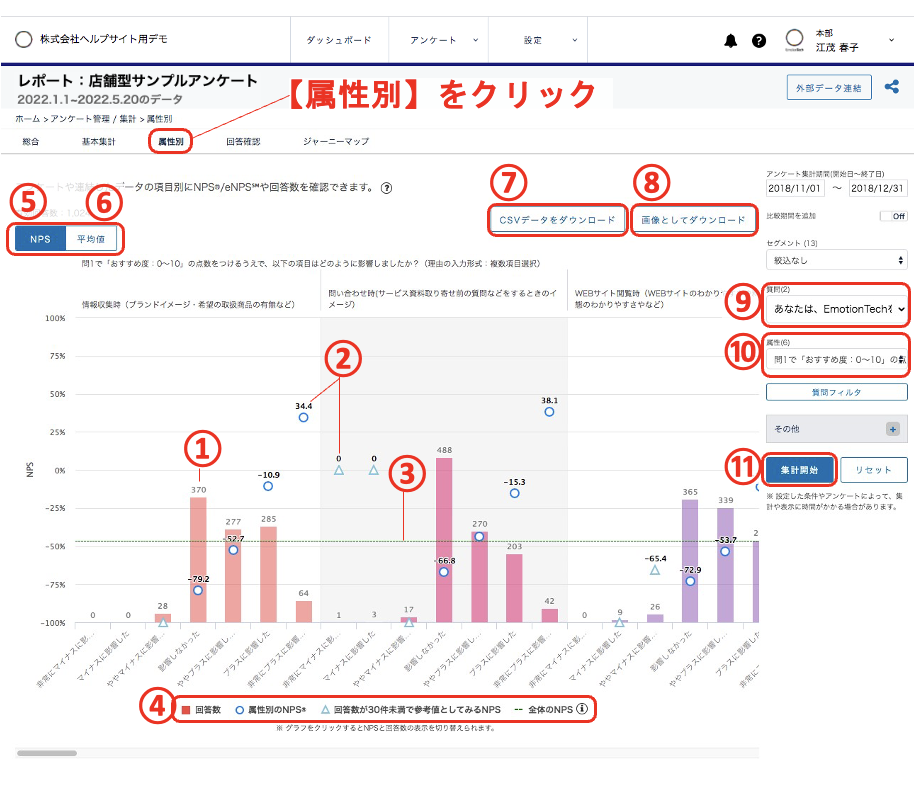This screenshot has height=798, width=914.
Task: Open the user avatar for 江茂 春子
Action: pos(795,38)
